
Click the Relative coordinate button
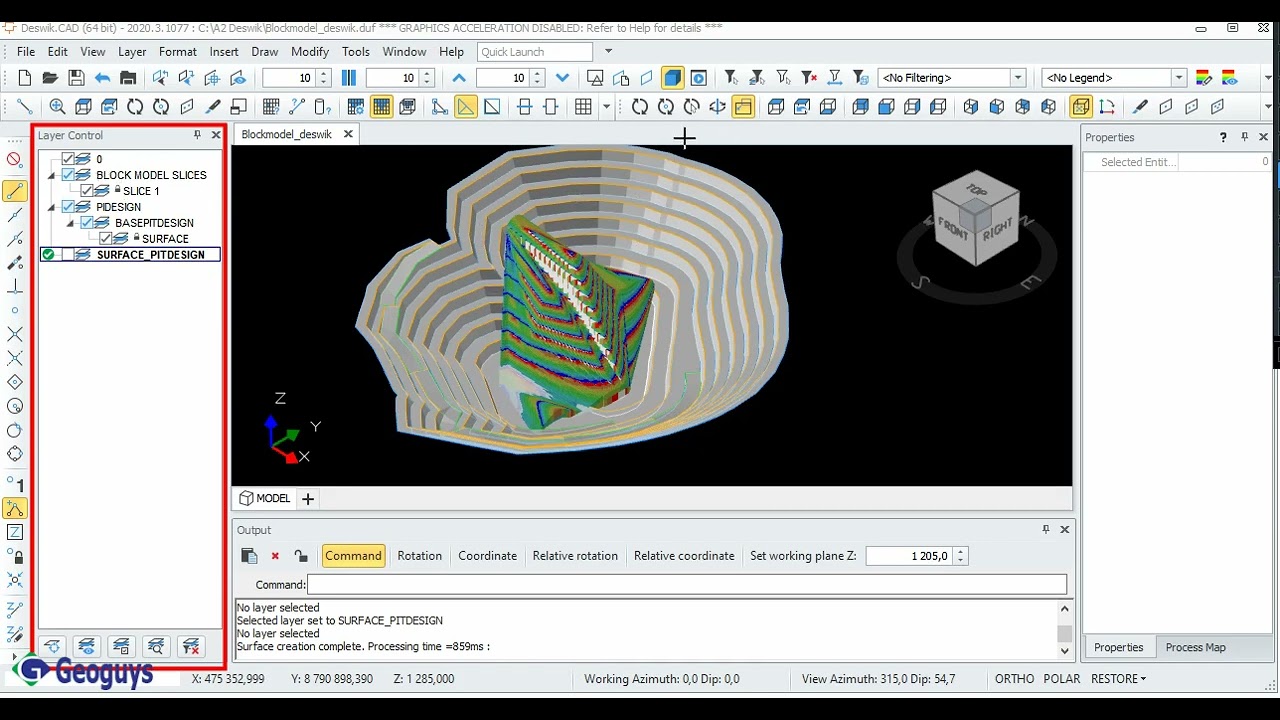pos(684,556)
